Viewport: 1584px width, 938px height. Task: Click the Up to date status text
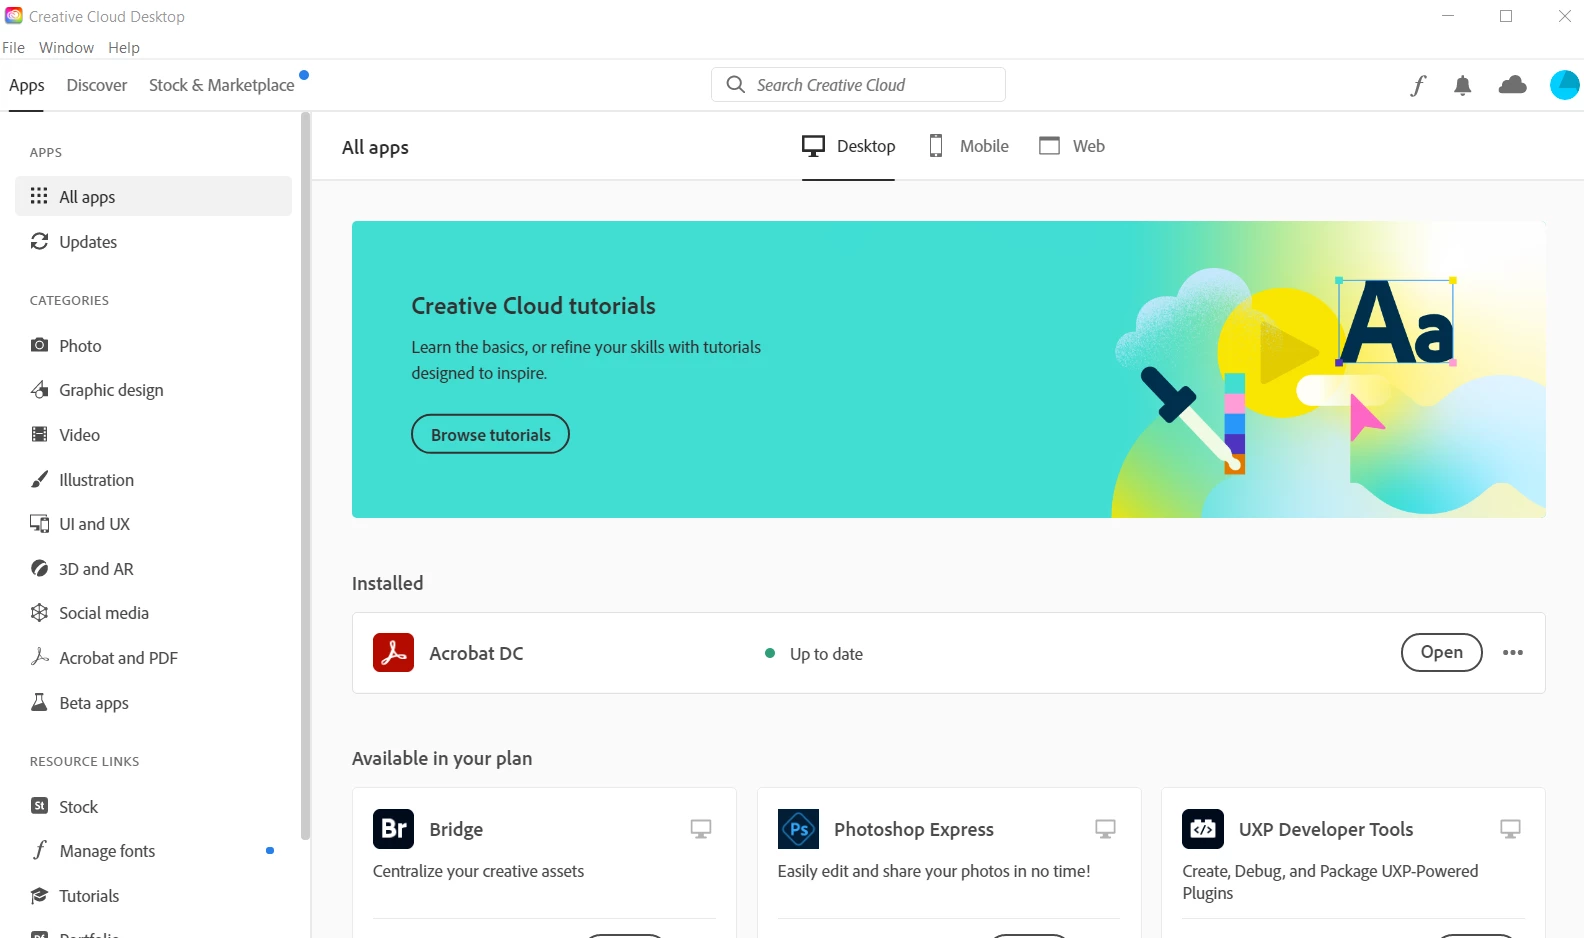click(x=826, y=654)
